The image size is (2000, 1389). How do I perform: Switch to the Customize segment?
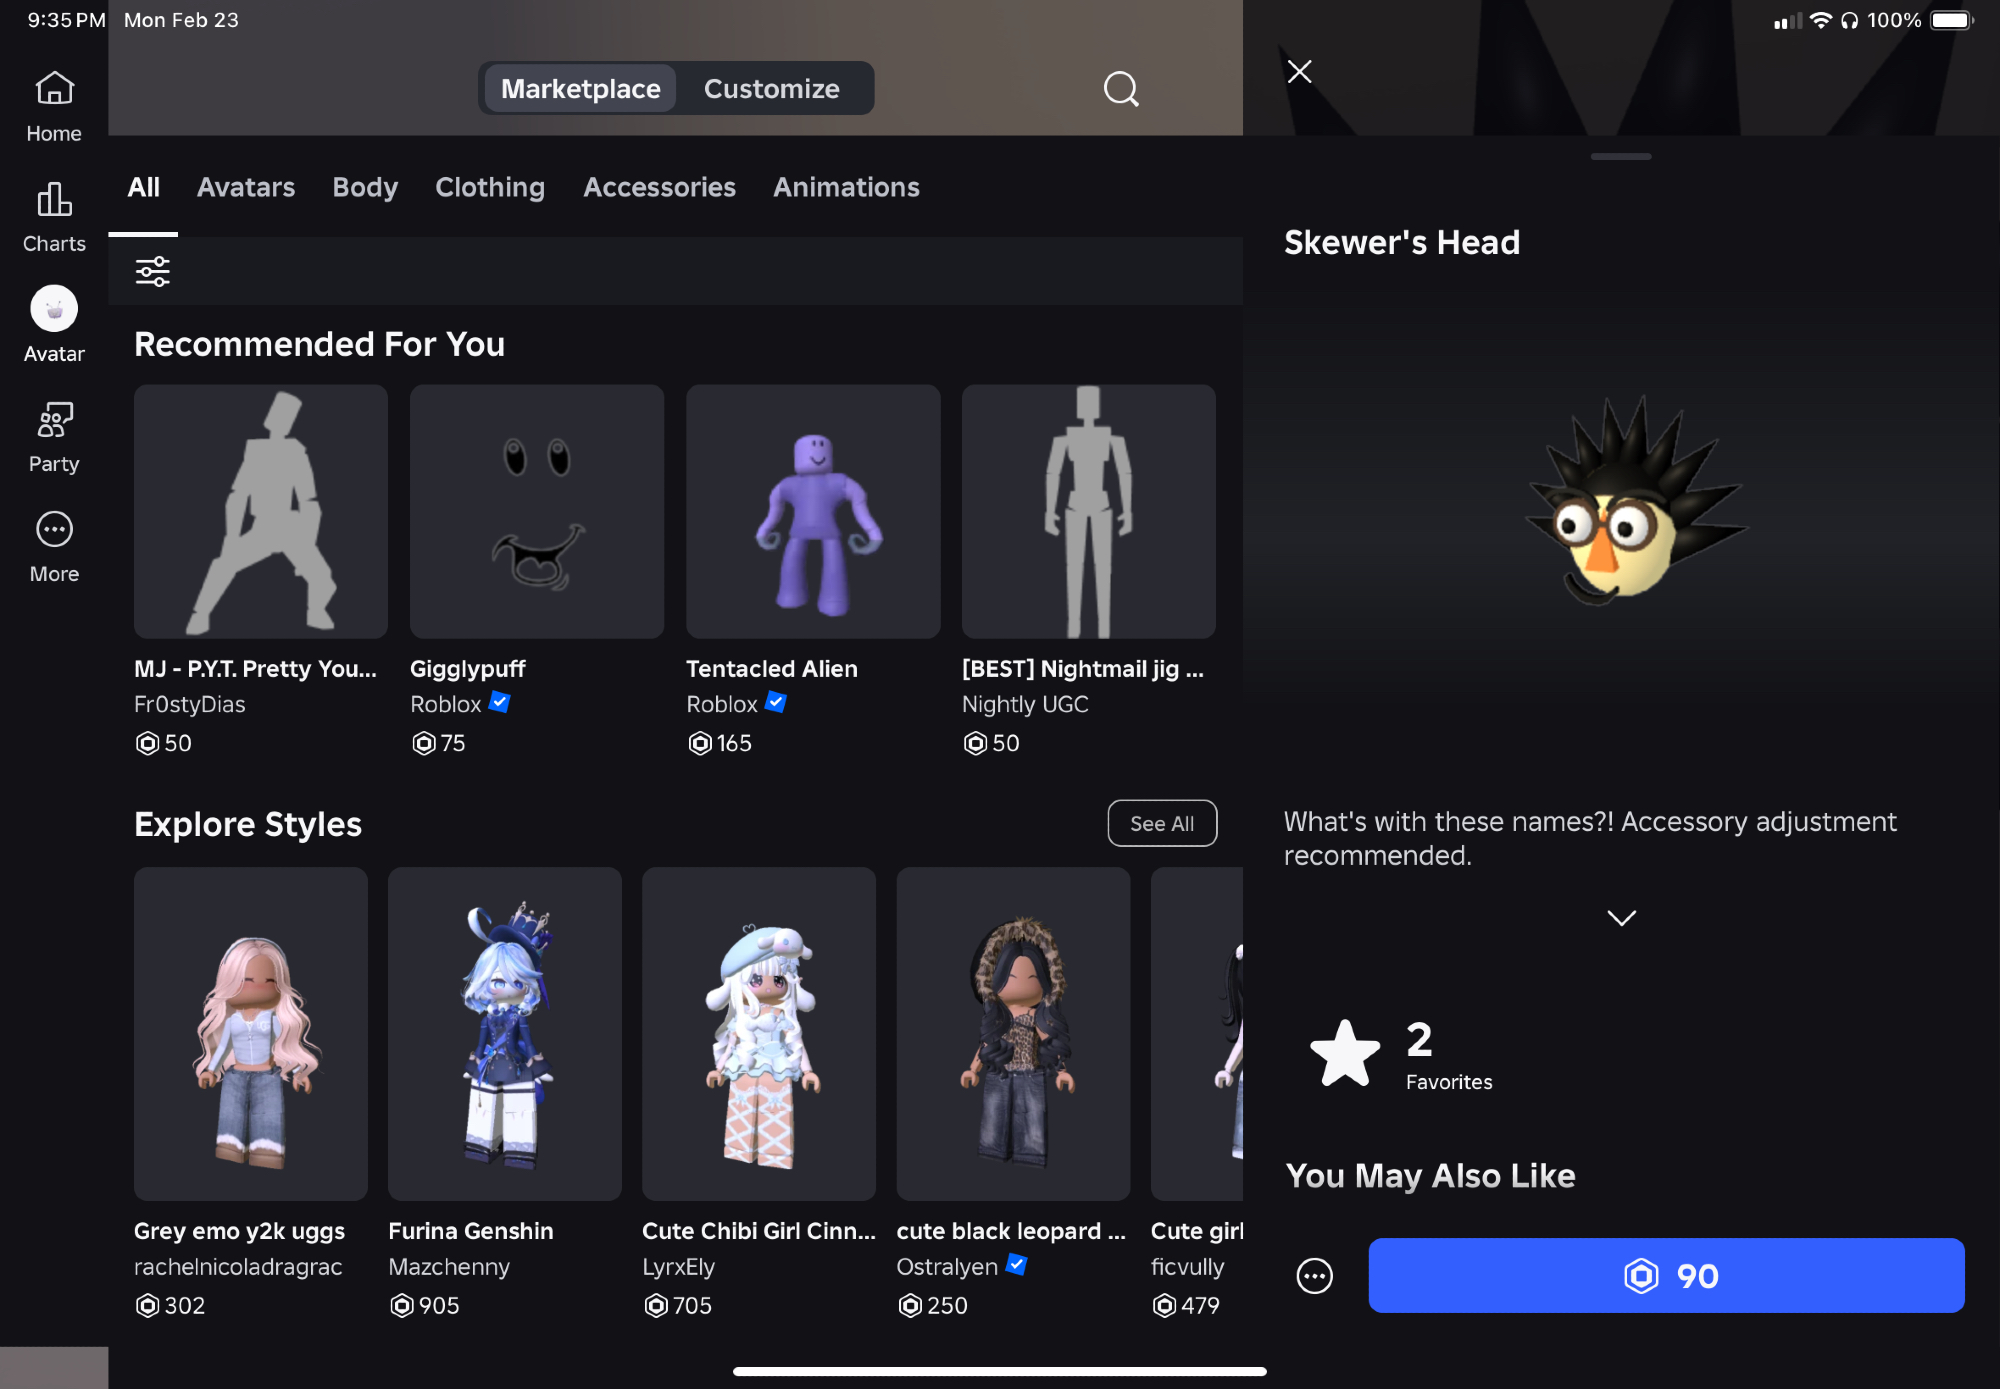[x=771, y=89]
